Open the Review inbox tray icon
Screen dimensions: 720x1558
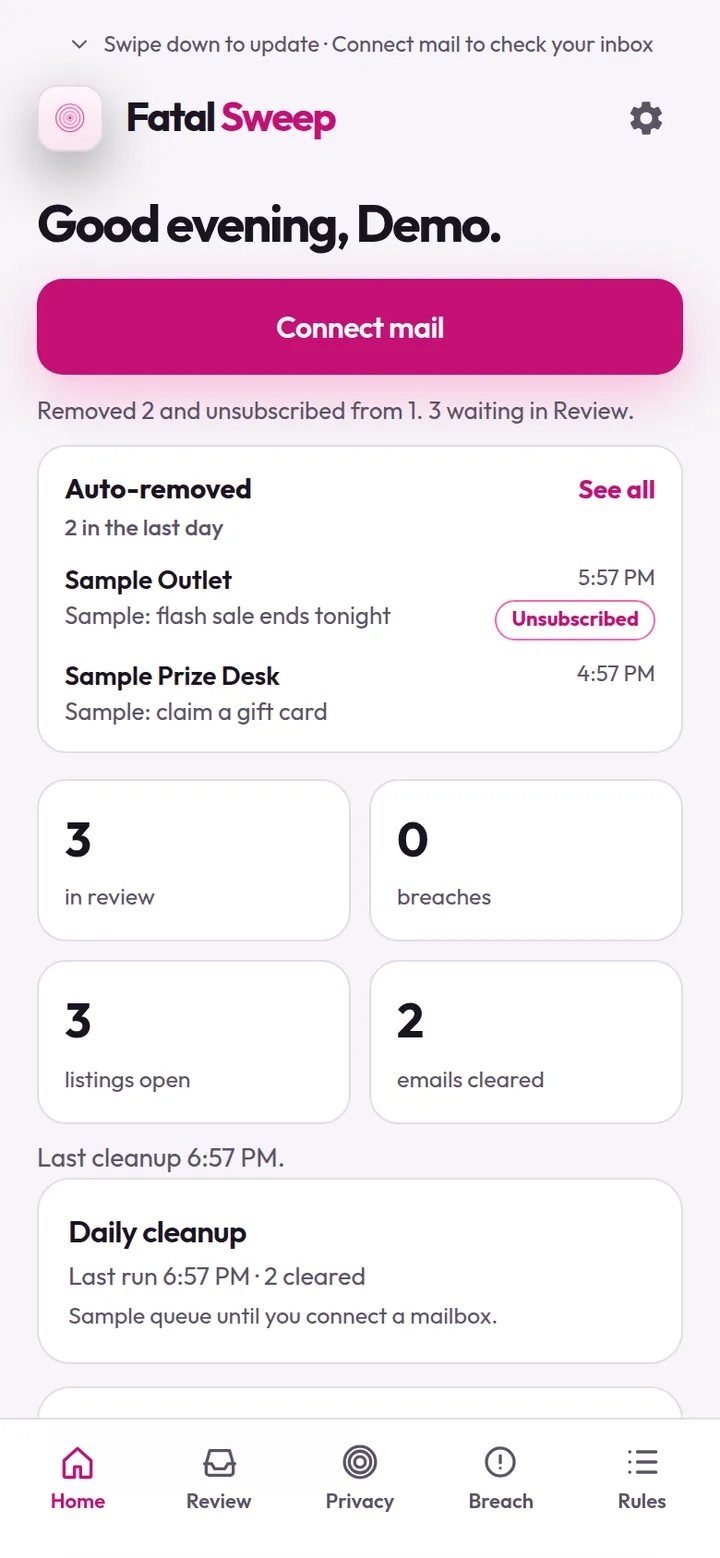(x=219, y=1463)
